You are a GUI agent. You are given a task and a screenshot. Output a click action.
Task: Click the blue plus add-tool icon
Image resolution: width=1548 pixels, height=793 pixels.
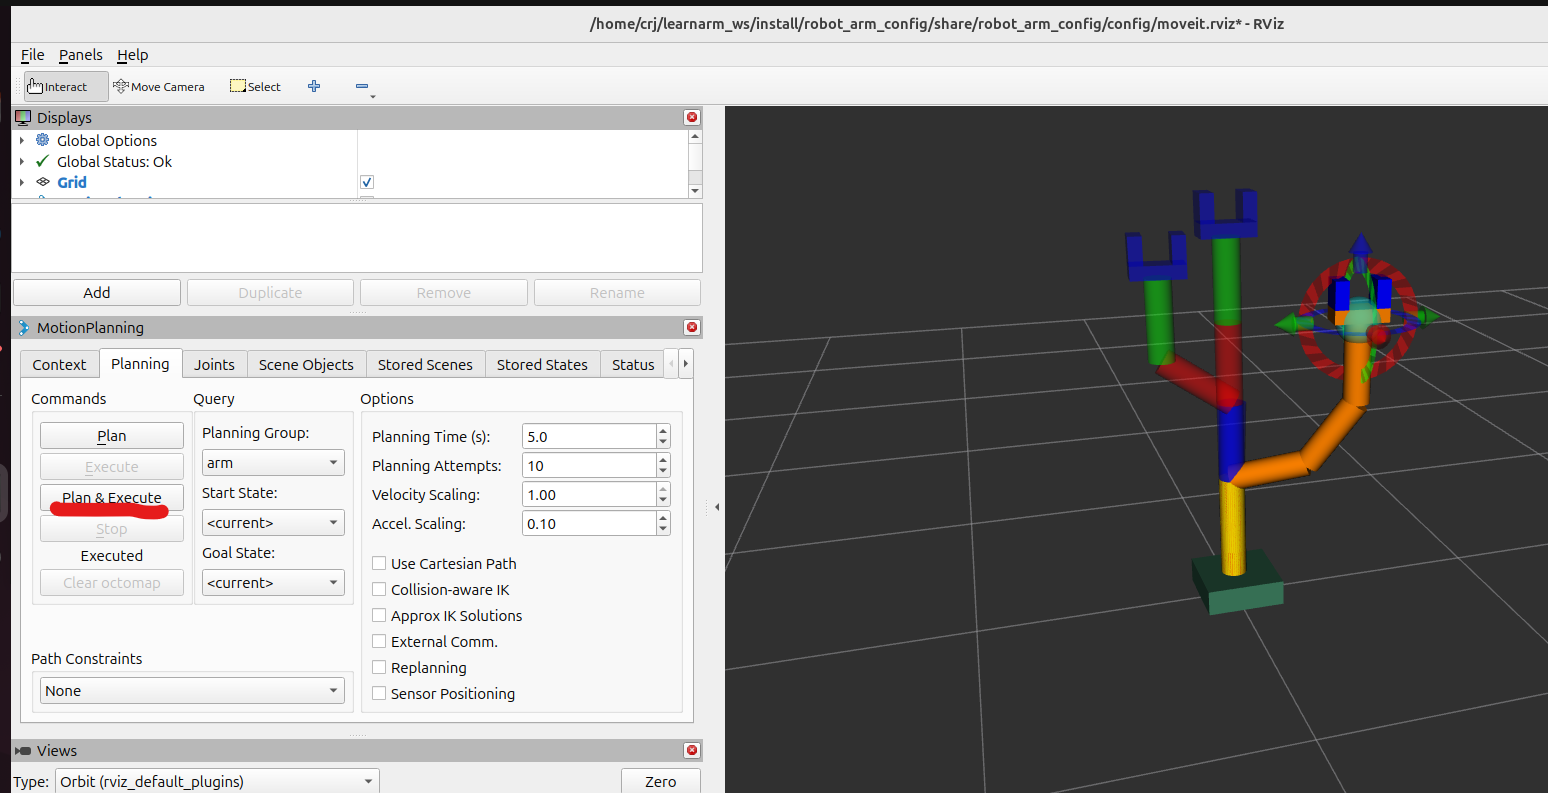coord(314,86)
